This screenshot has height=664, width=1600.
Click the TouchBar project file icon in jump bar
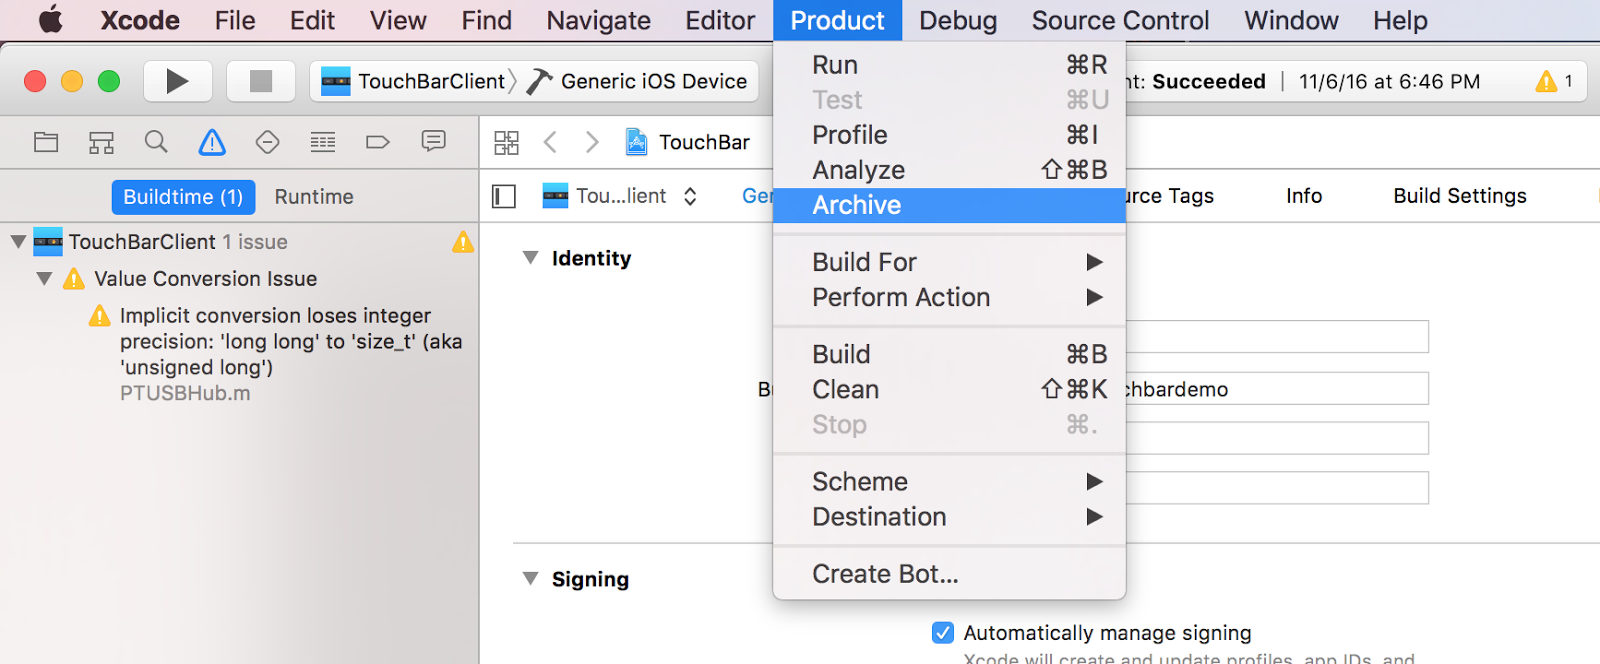(636, 142)
